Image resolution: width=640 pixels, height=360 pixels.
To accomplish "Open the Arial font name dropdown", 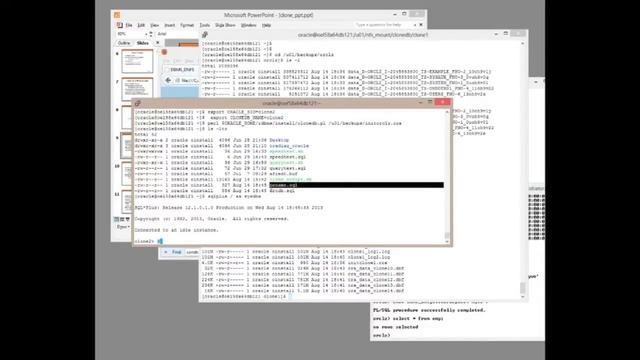I will coord(178,34).
